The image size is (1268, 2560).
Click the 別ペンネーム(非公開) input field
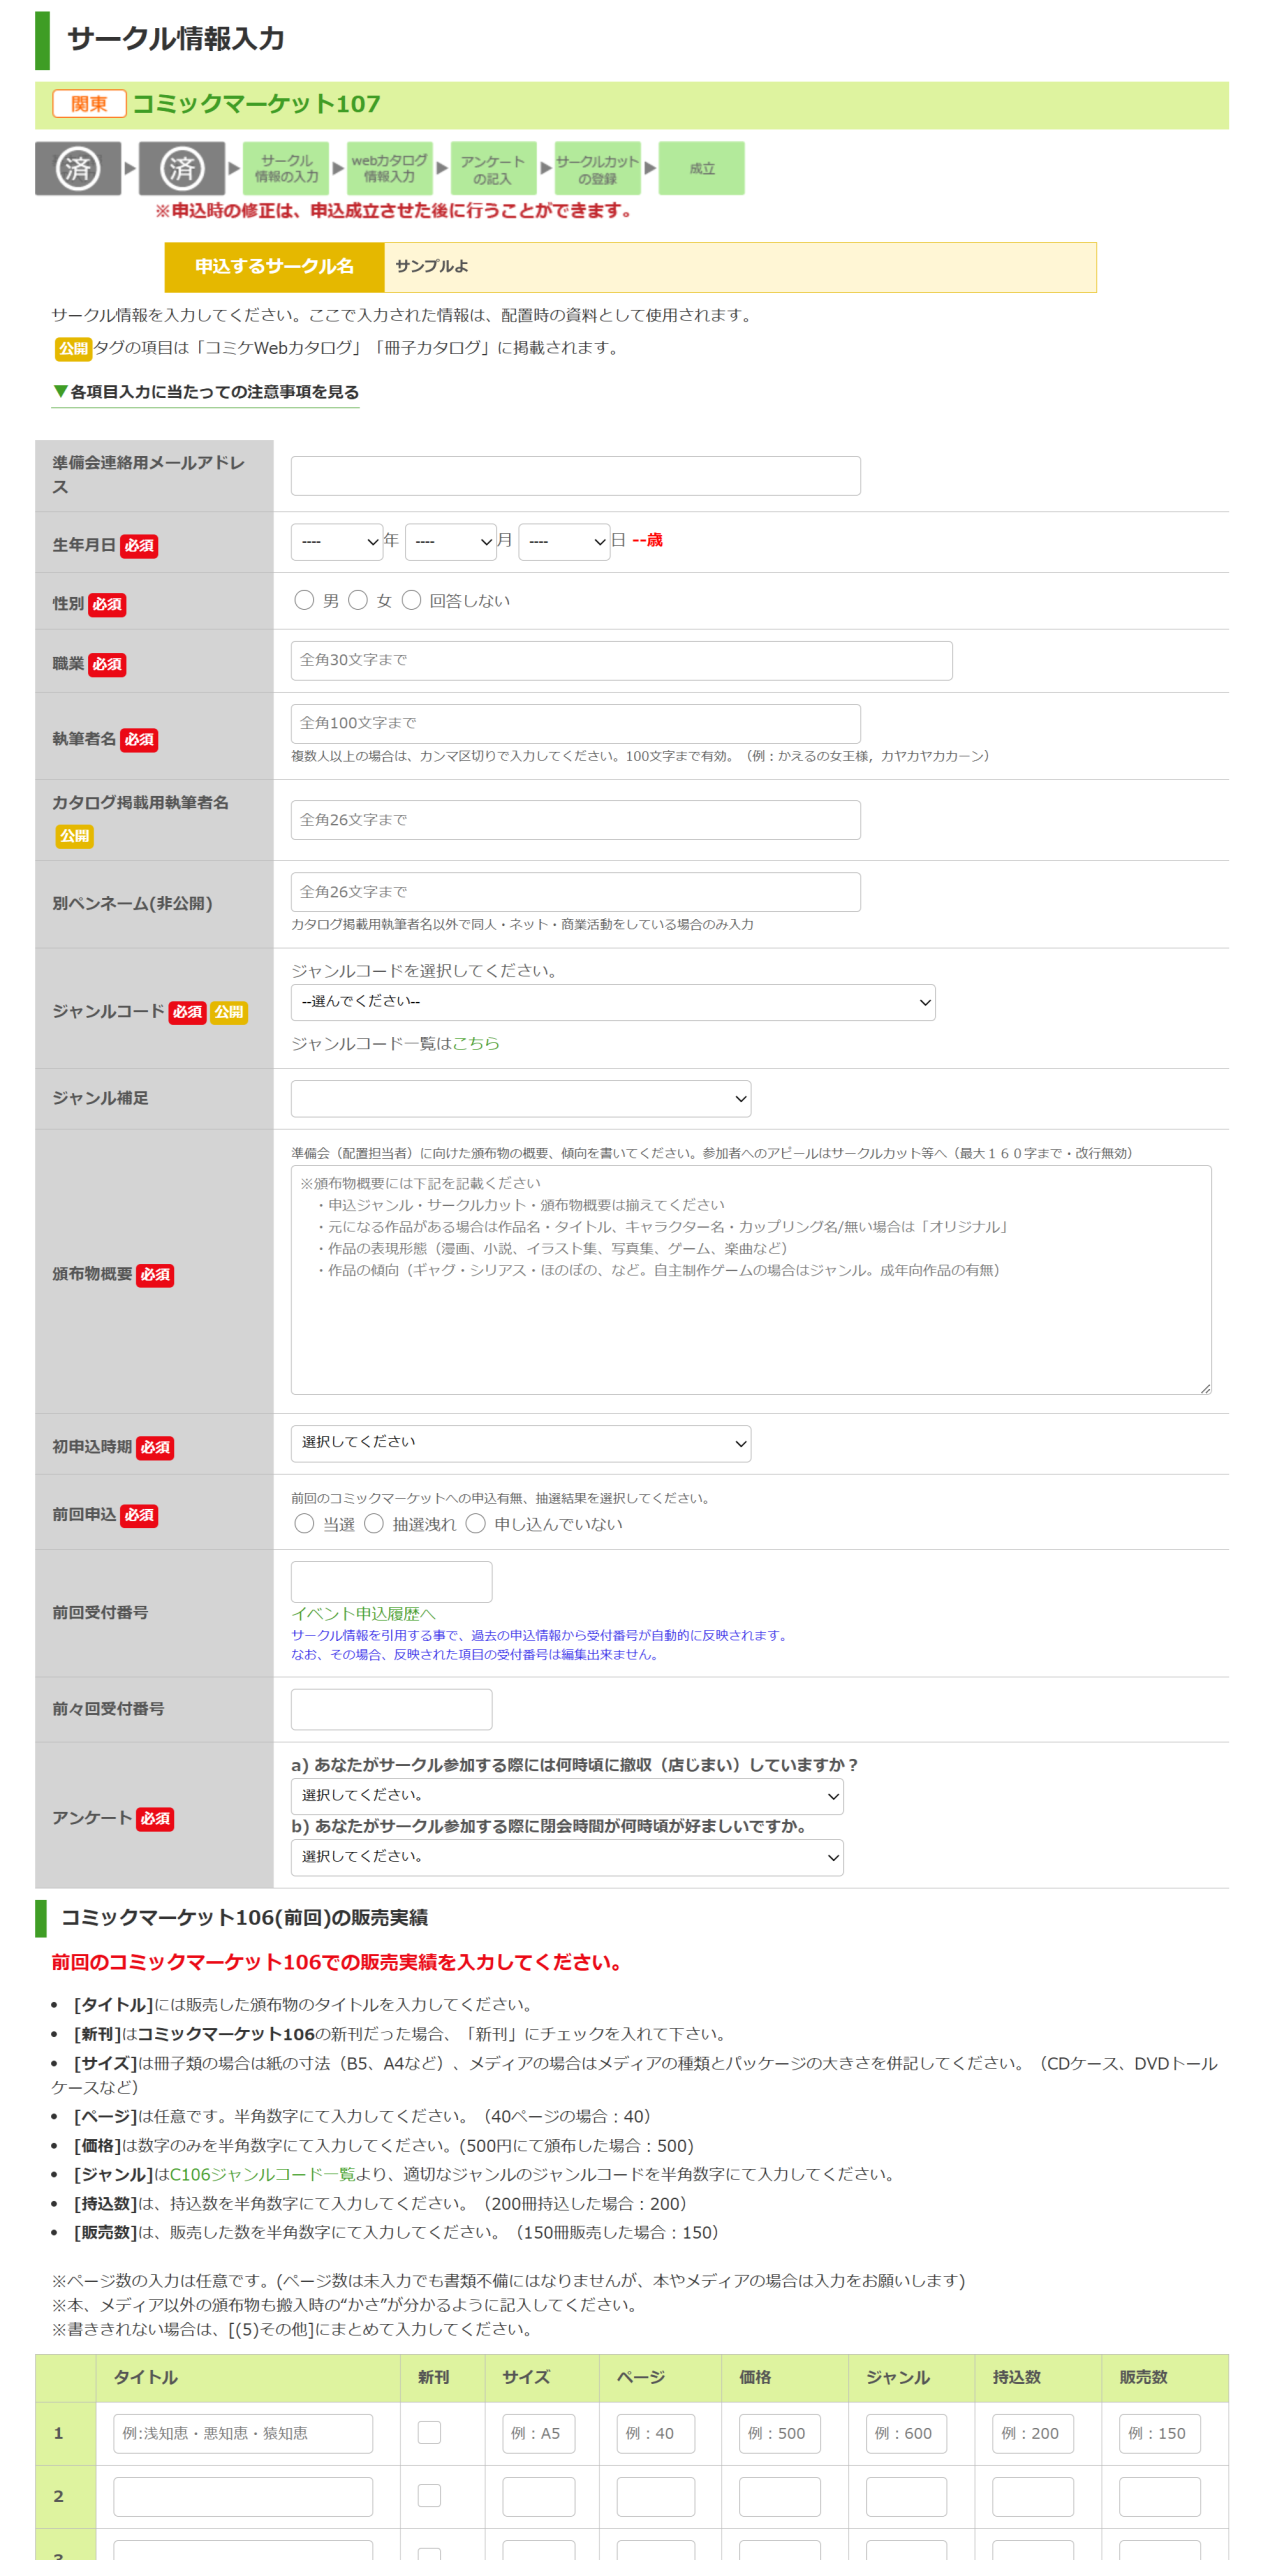(575, 892)
